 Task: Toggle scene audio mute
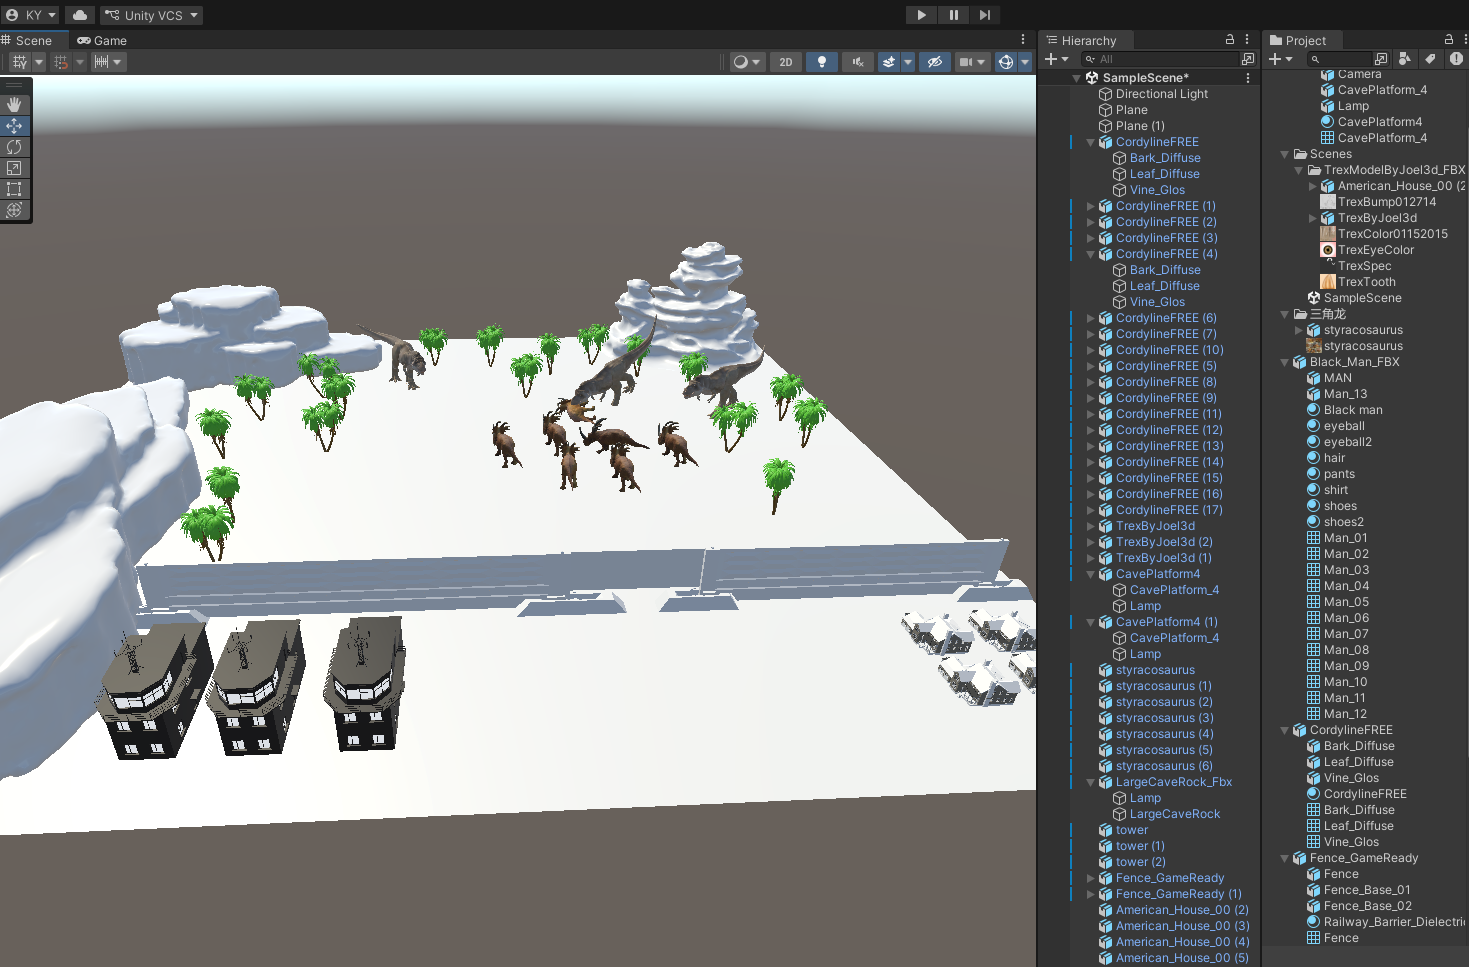point(858,62)
